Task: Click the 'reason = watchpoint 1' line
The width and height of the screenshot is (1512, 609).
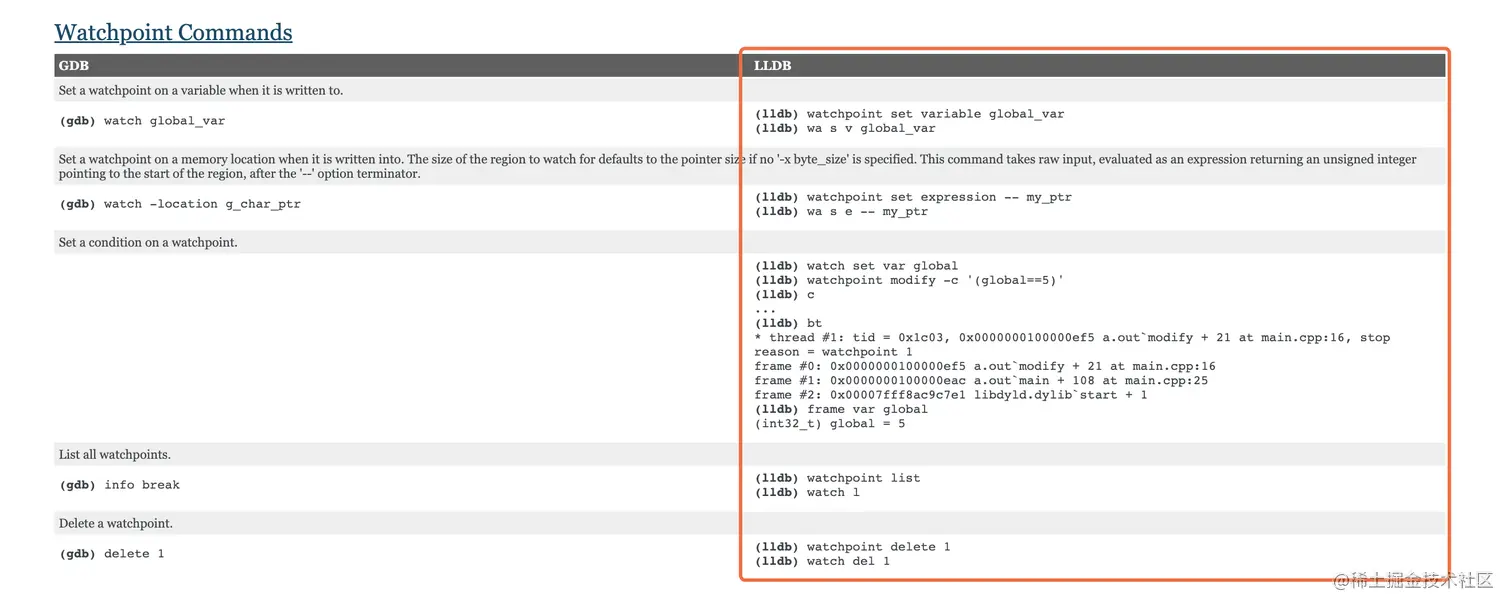Action: pyautogui.click(x=833, y=352)
